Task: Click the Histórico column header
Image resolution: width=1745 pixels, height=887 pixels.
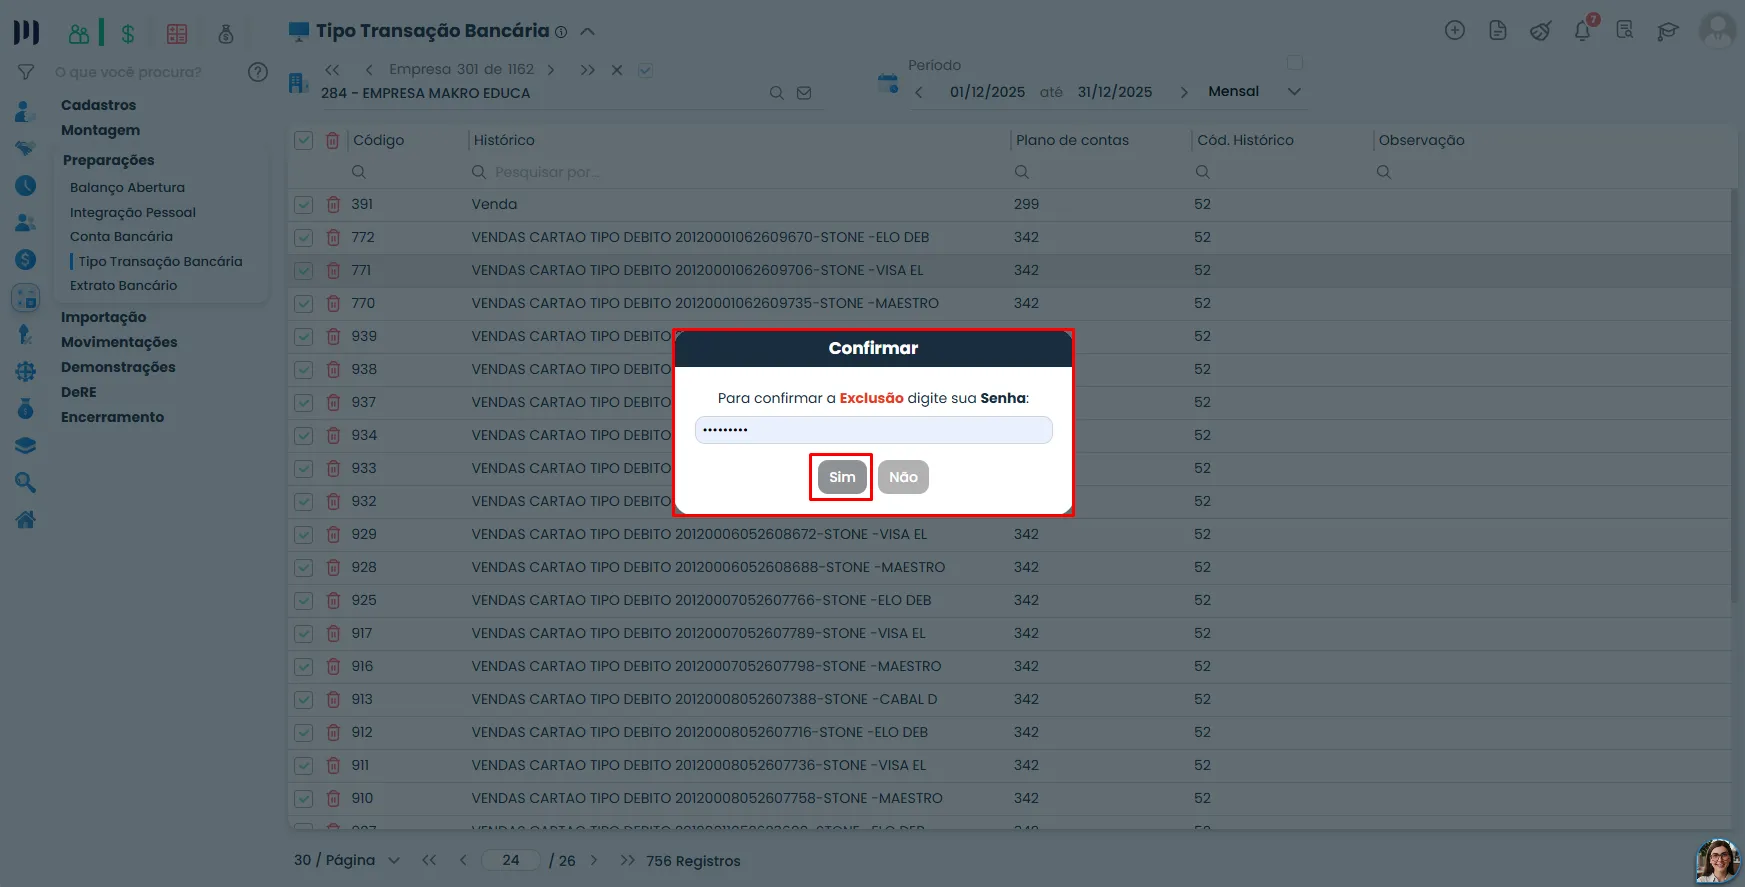Action: click(504, 140)
